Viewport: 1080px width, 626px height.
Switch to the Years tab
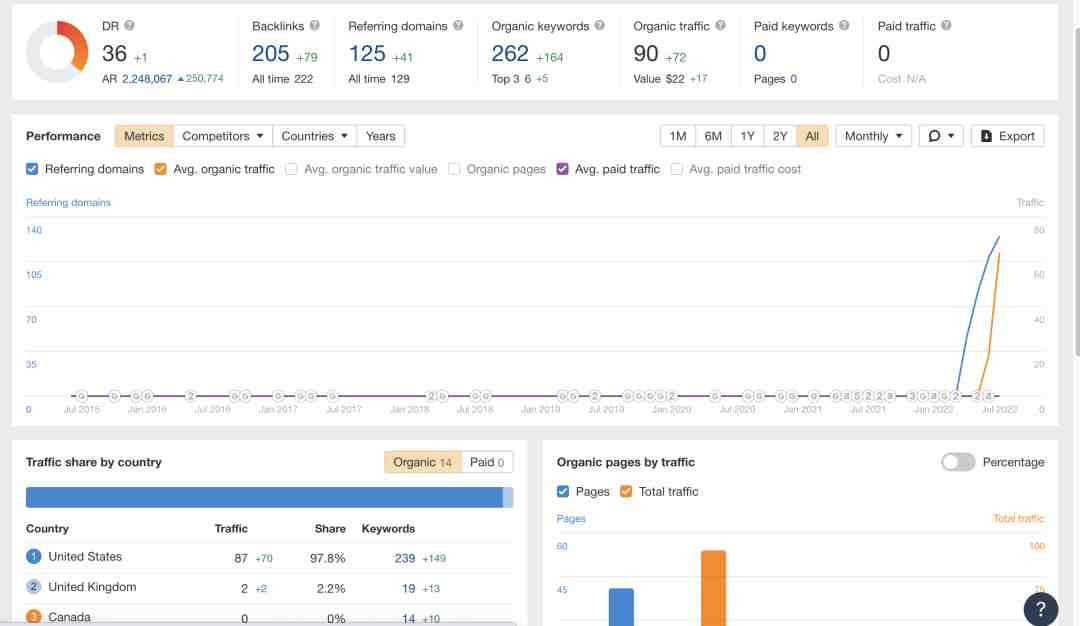[x=381, y=136]
